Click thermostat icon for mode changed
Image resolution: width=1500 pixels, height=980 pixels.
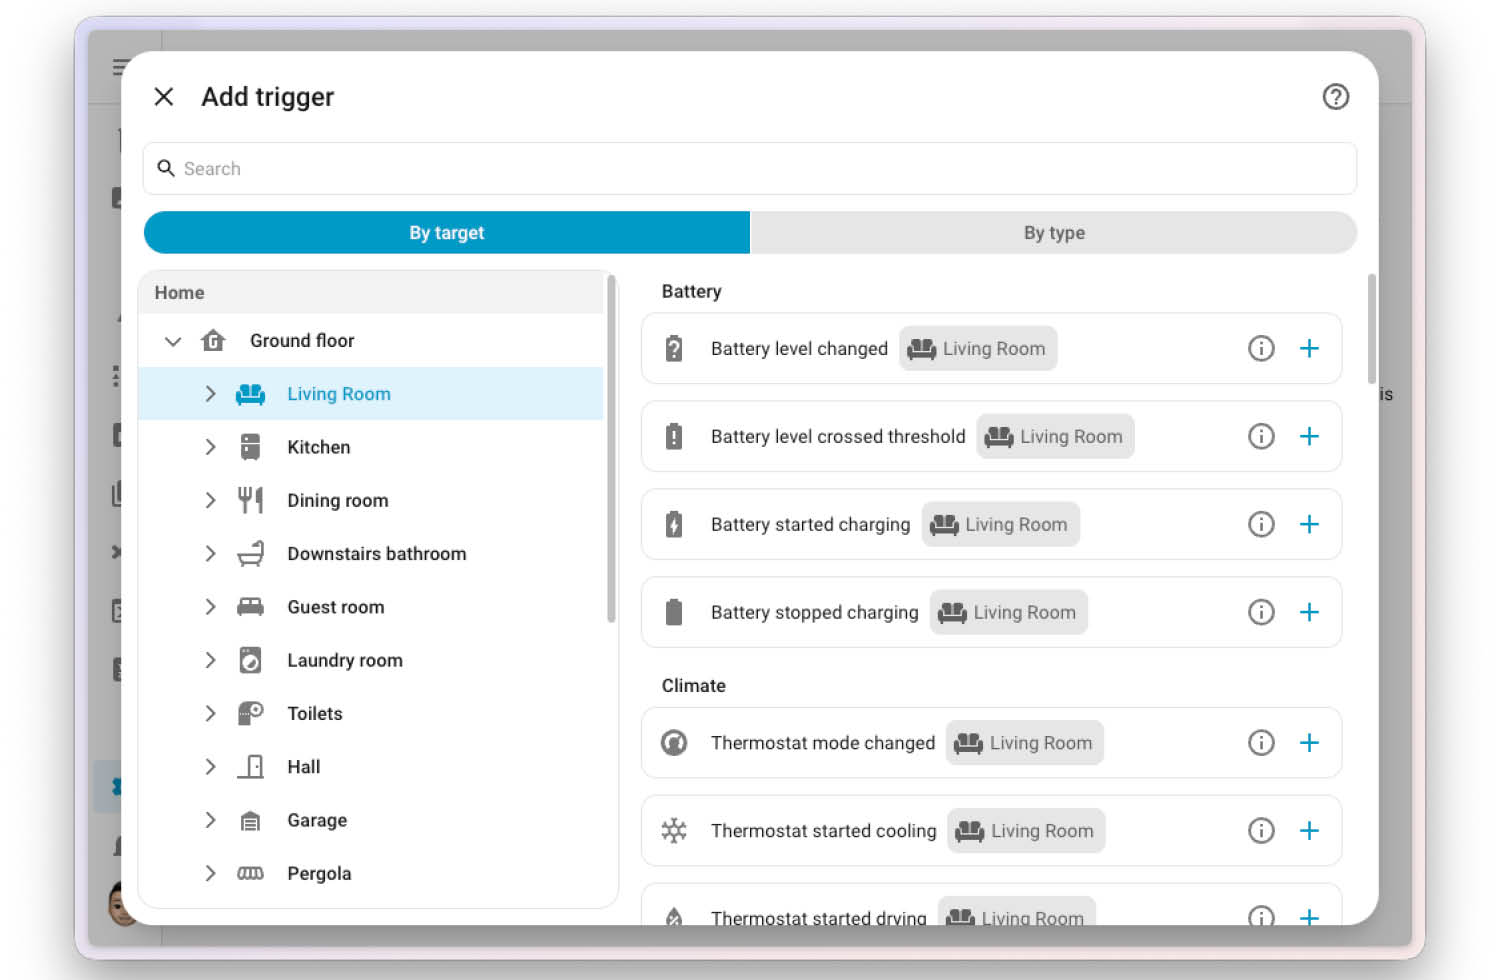point(674,743)
